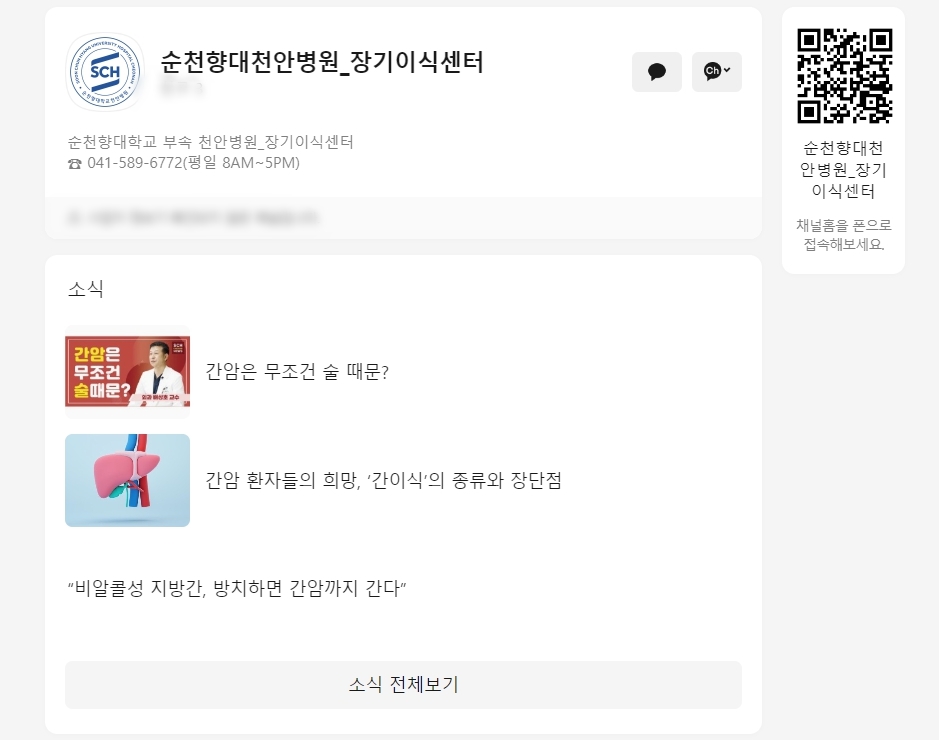Open the Ch channel add dropdown button
Viewport: 939px width, 740px height.
716,72
